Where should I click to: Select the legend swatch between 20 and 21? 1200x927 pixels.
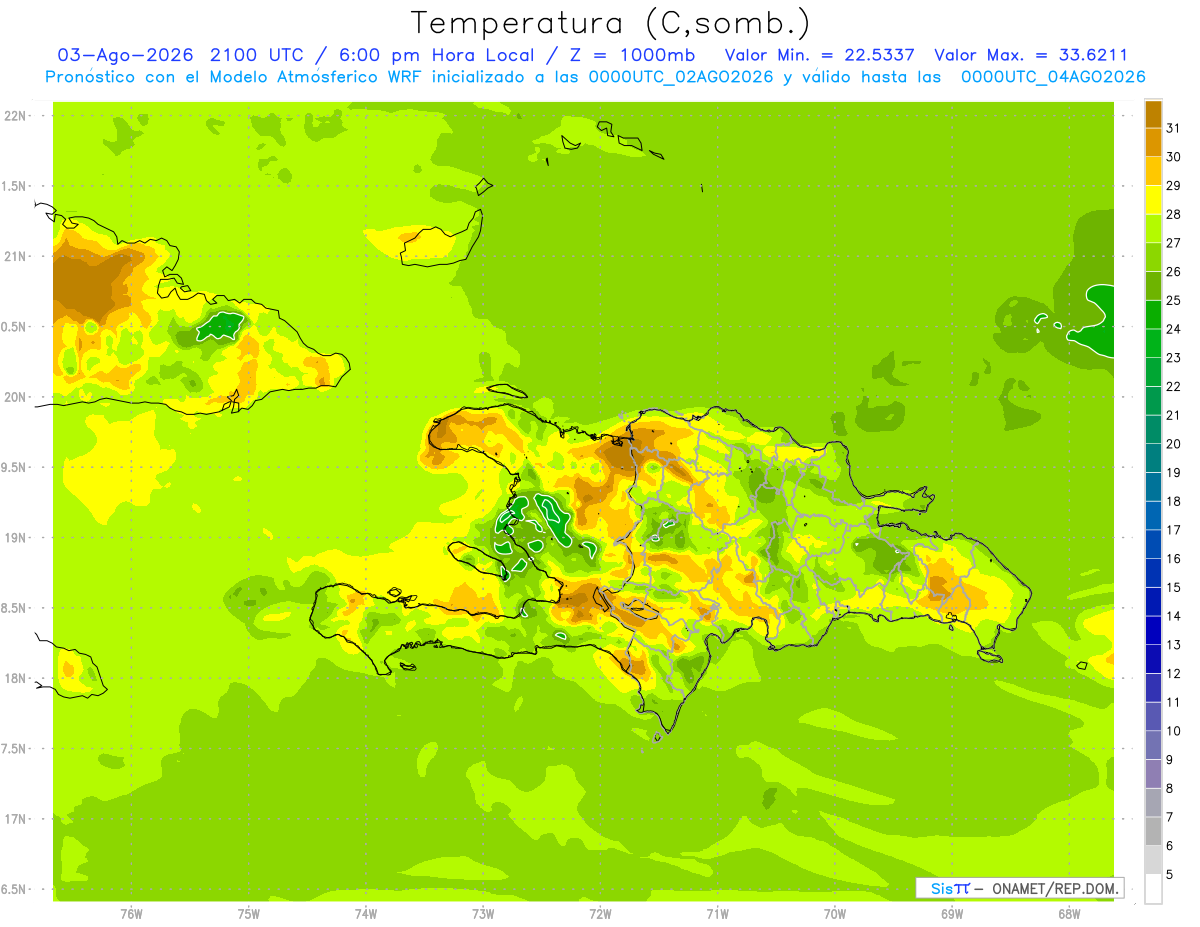click(1153, 429)
